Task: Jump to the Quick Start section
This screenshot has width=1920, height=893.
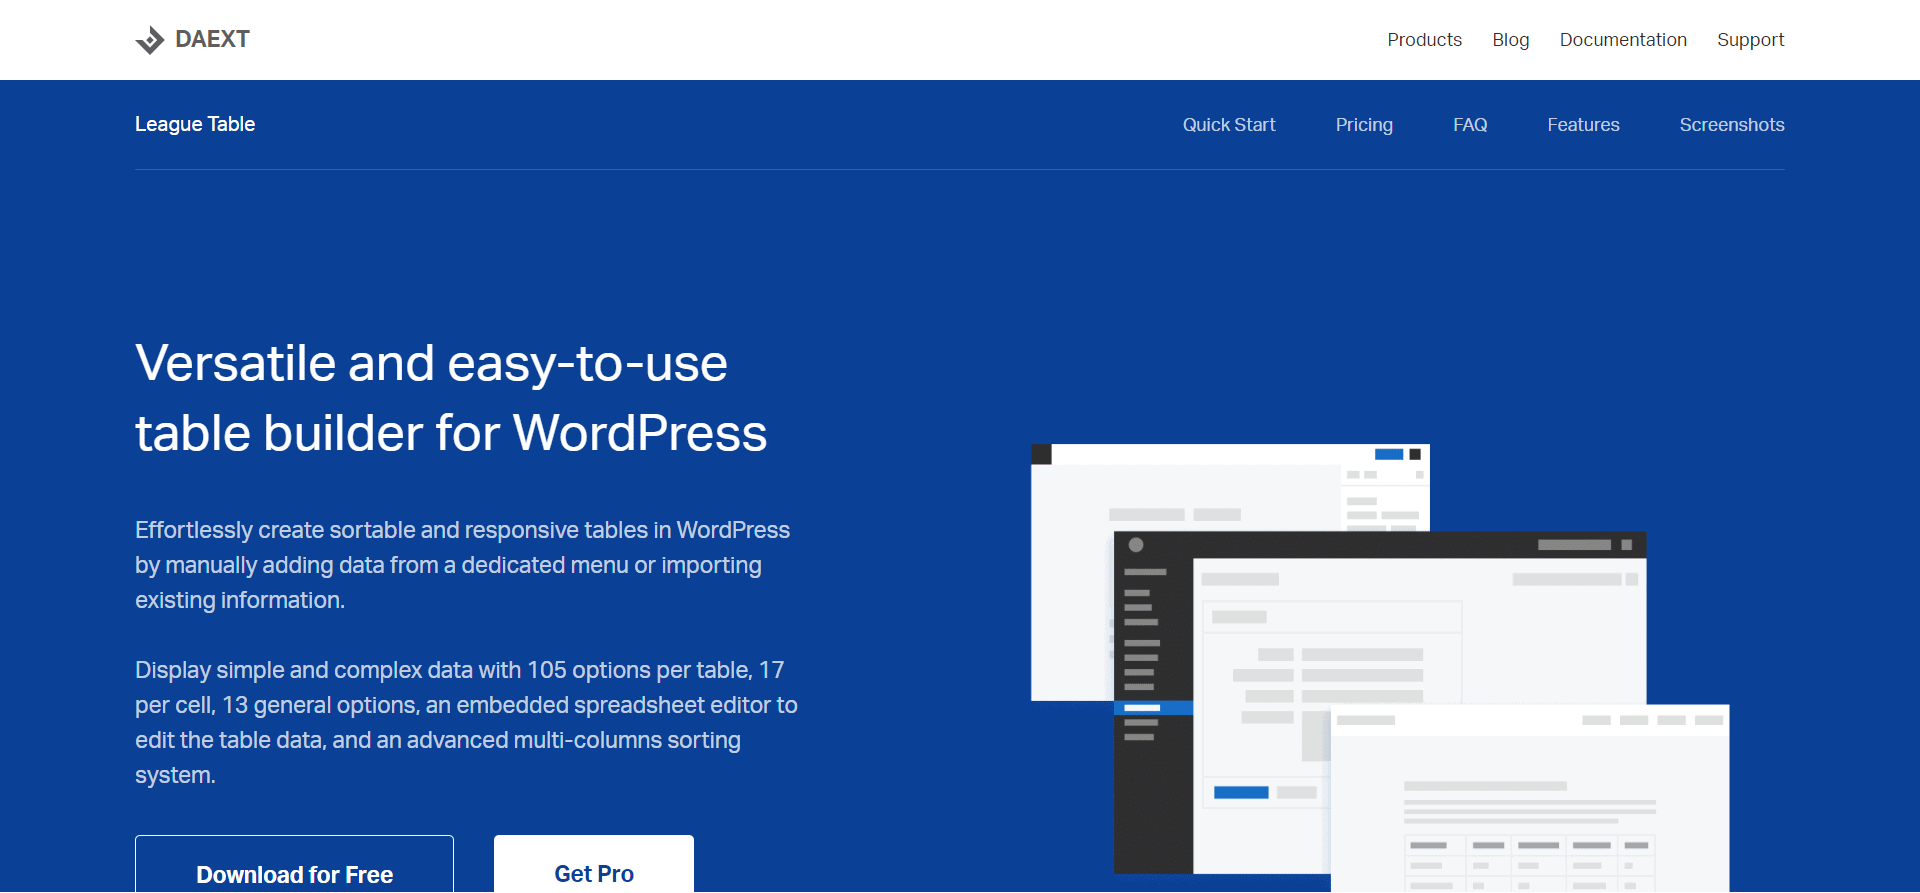Action: click(x=1229, y=125)
